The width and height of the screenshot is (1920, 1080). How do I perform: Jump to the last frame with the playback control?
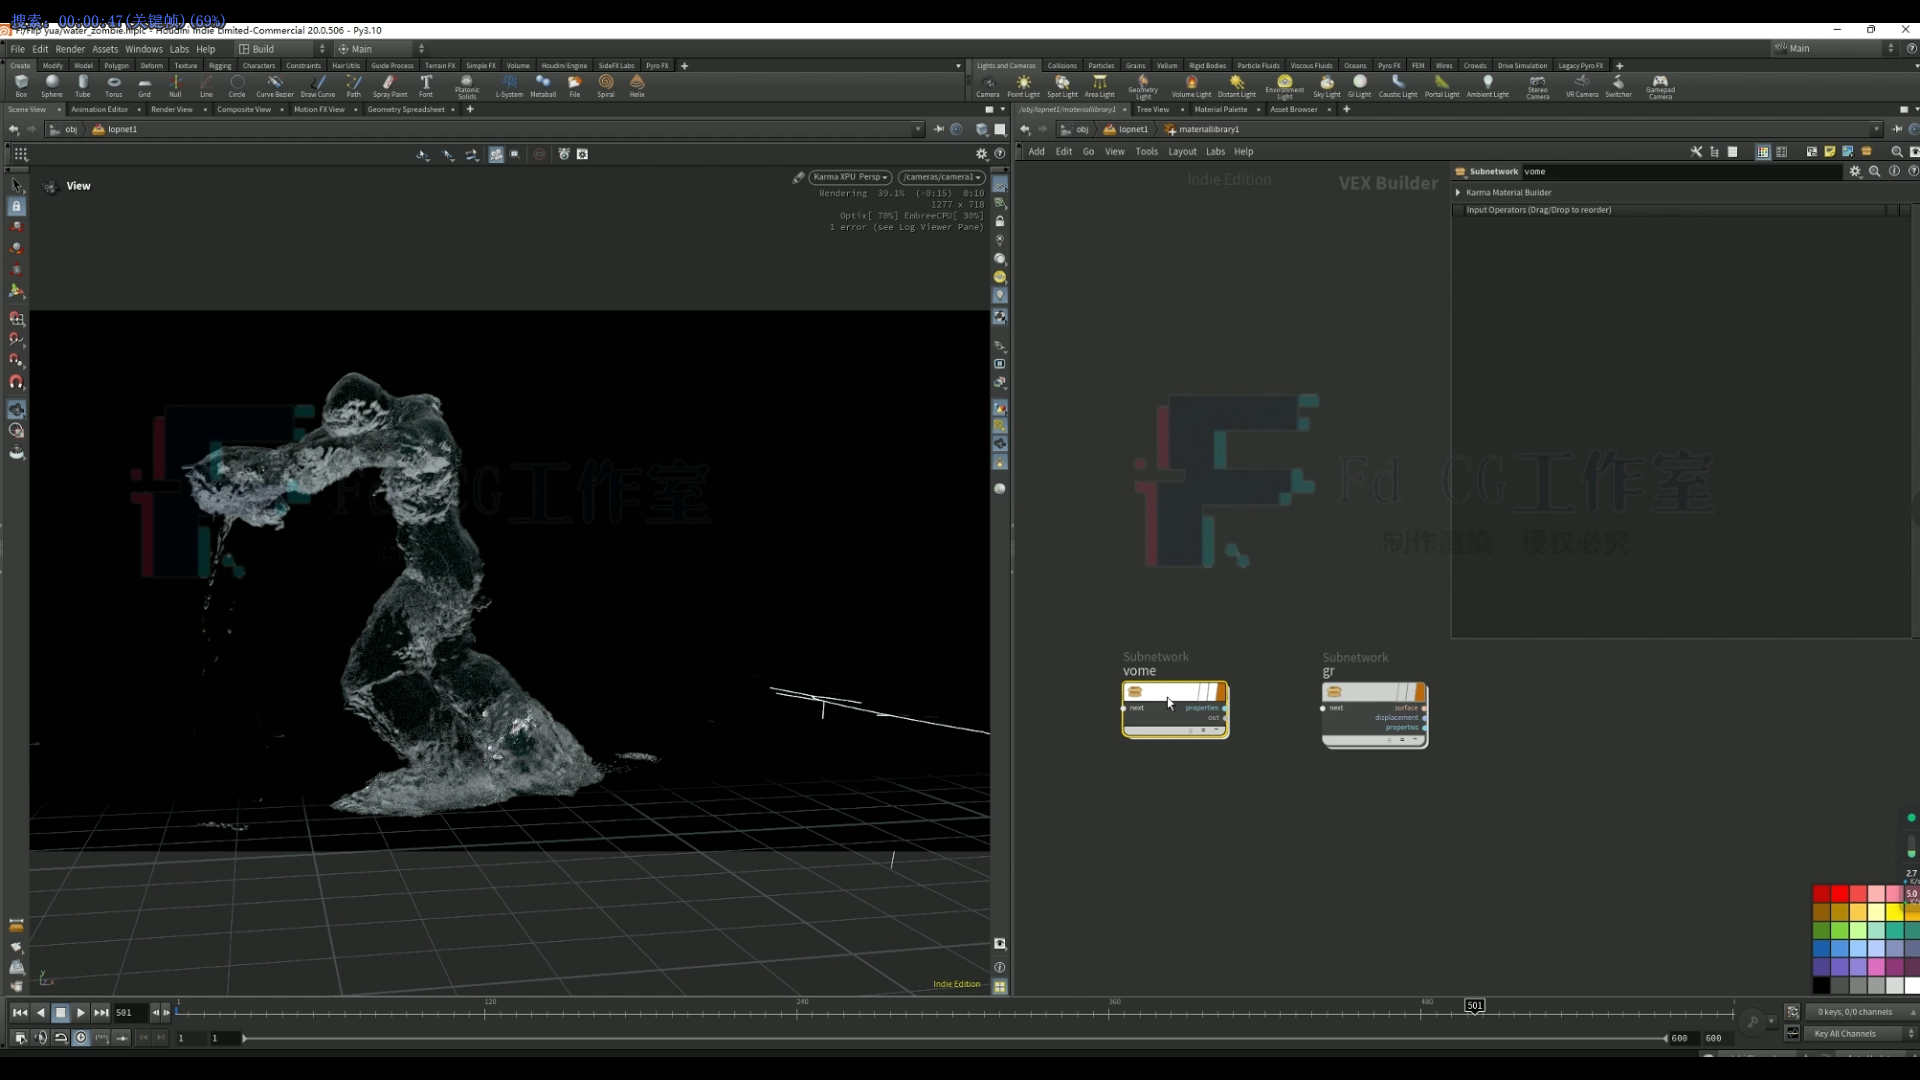pyautogui.click(x=101, y=1013)
